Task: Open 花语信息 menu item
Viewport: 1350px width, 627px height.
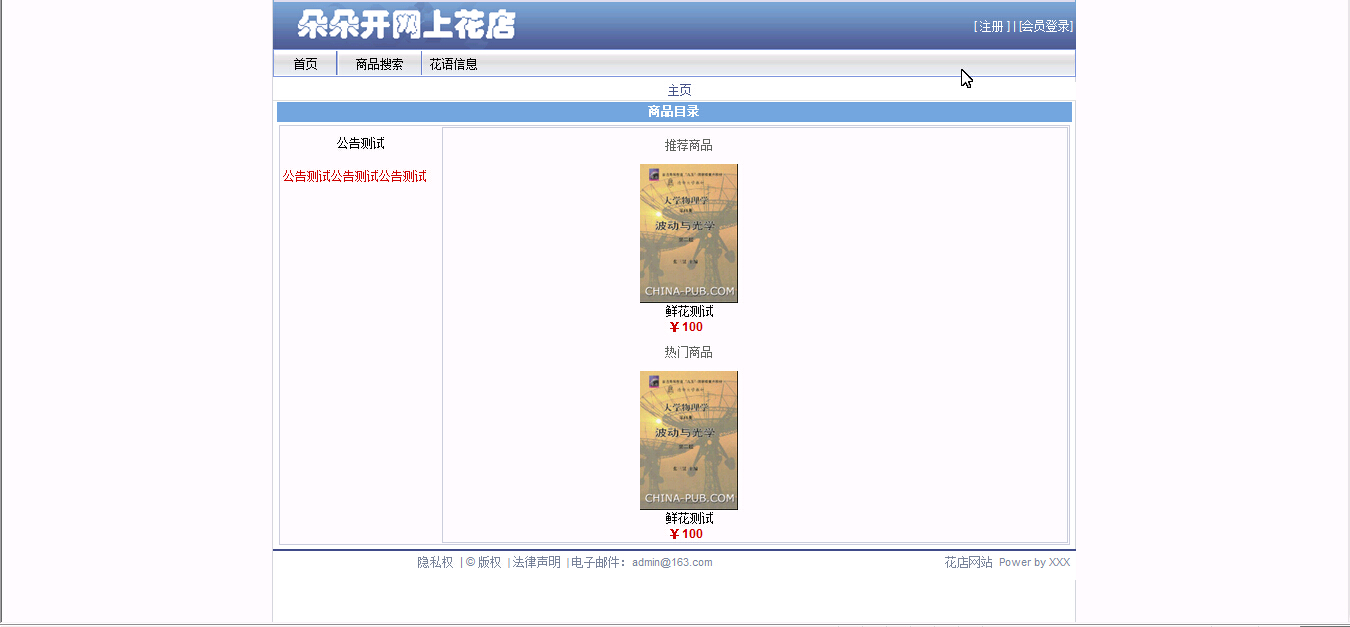Action: [453, 64]
